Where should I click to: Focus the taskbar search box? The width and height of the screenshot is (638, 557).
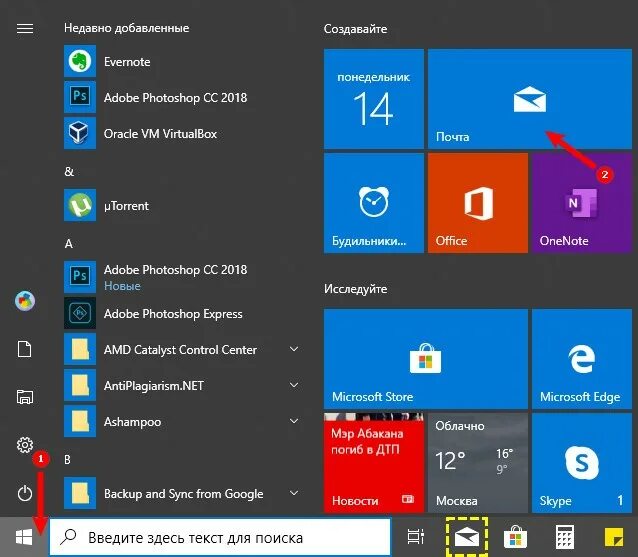click(x=220, y=537)
